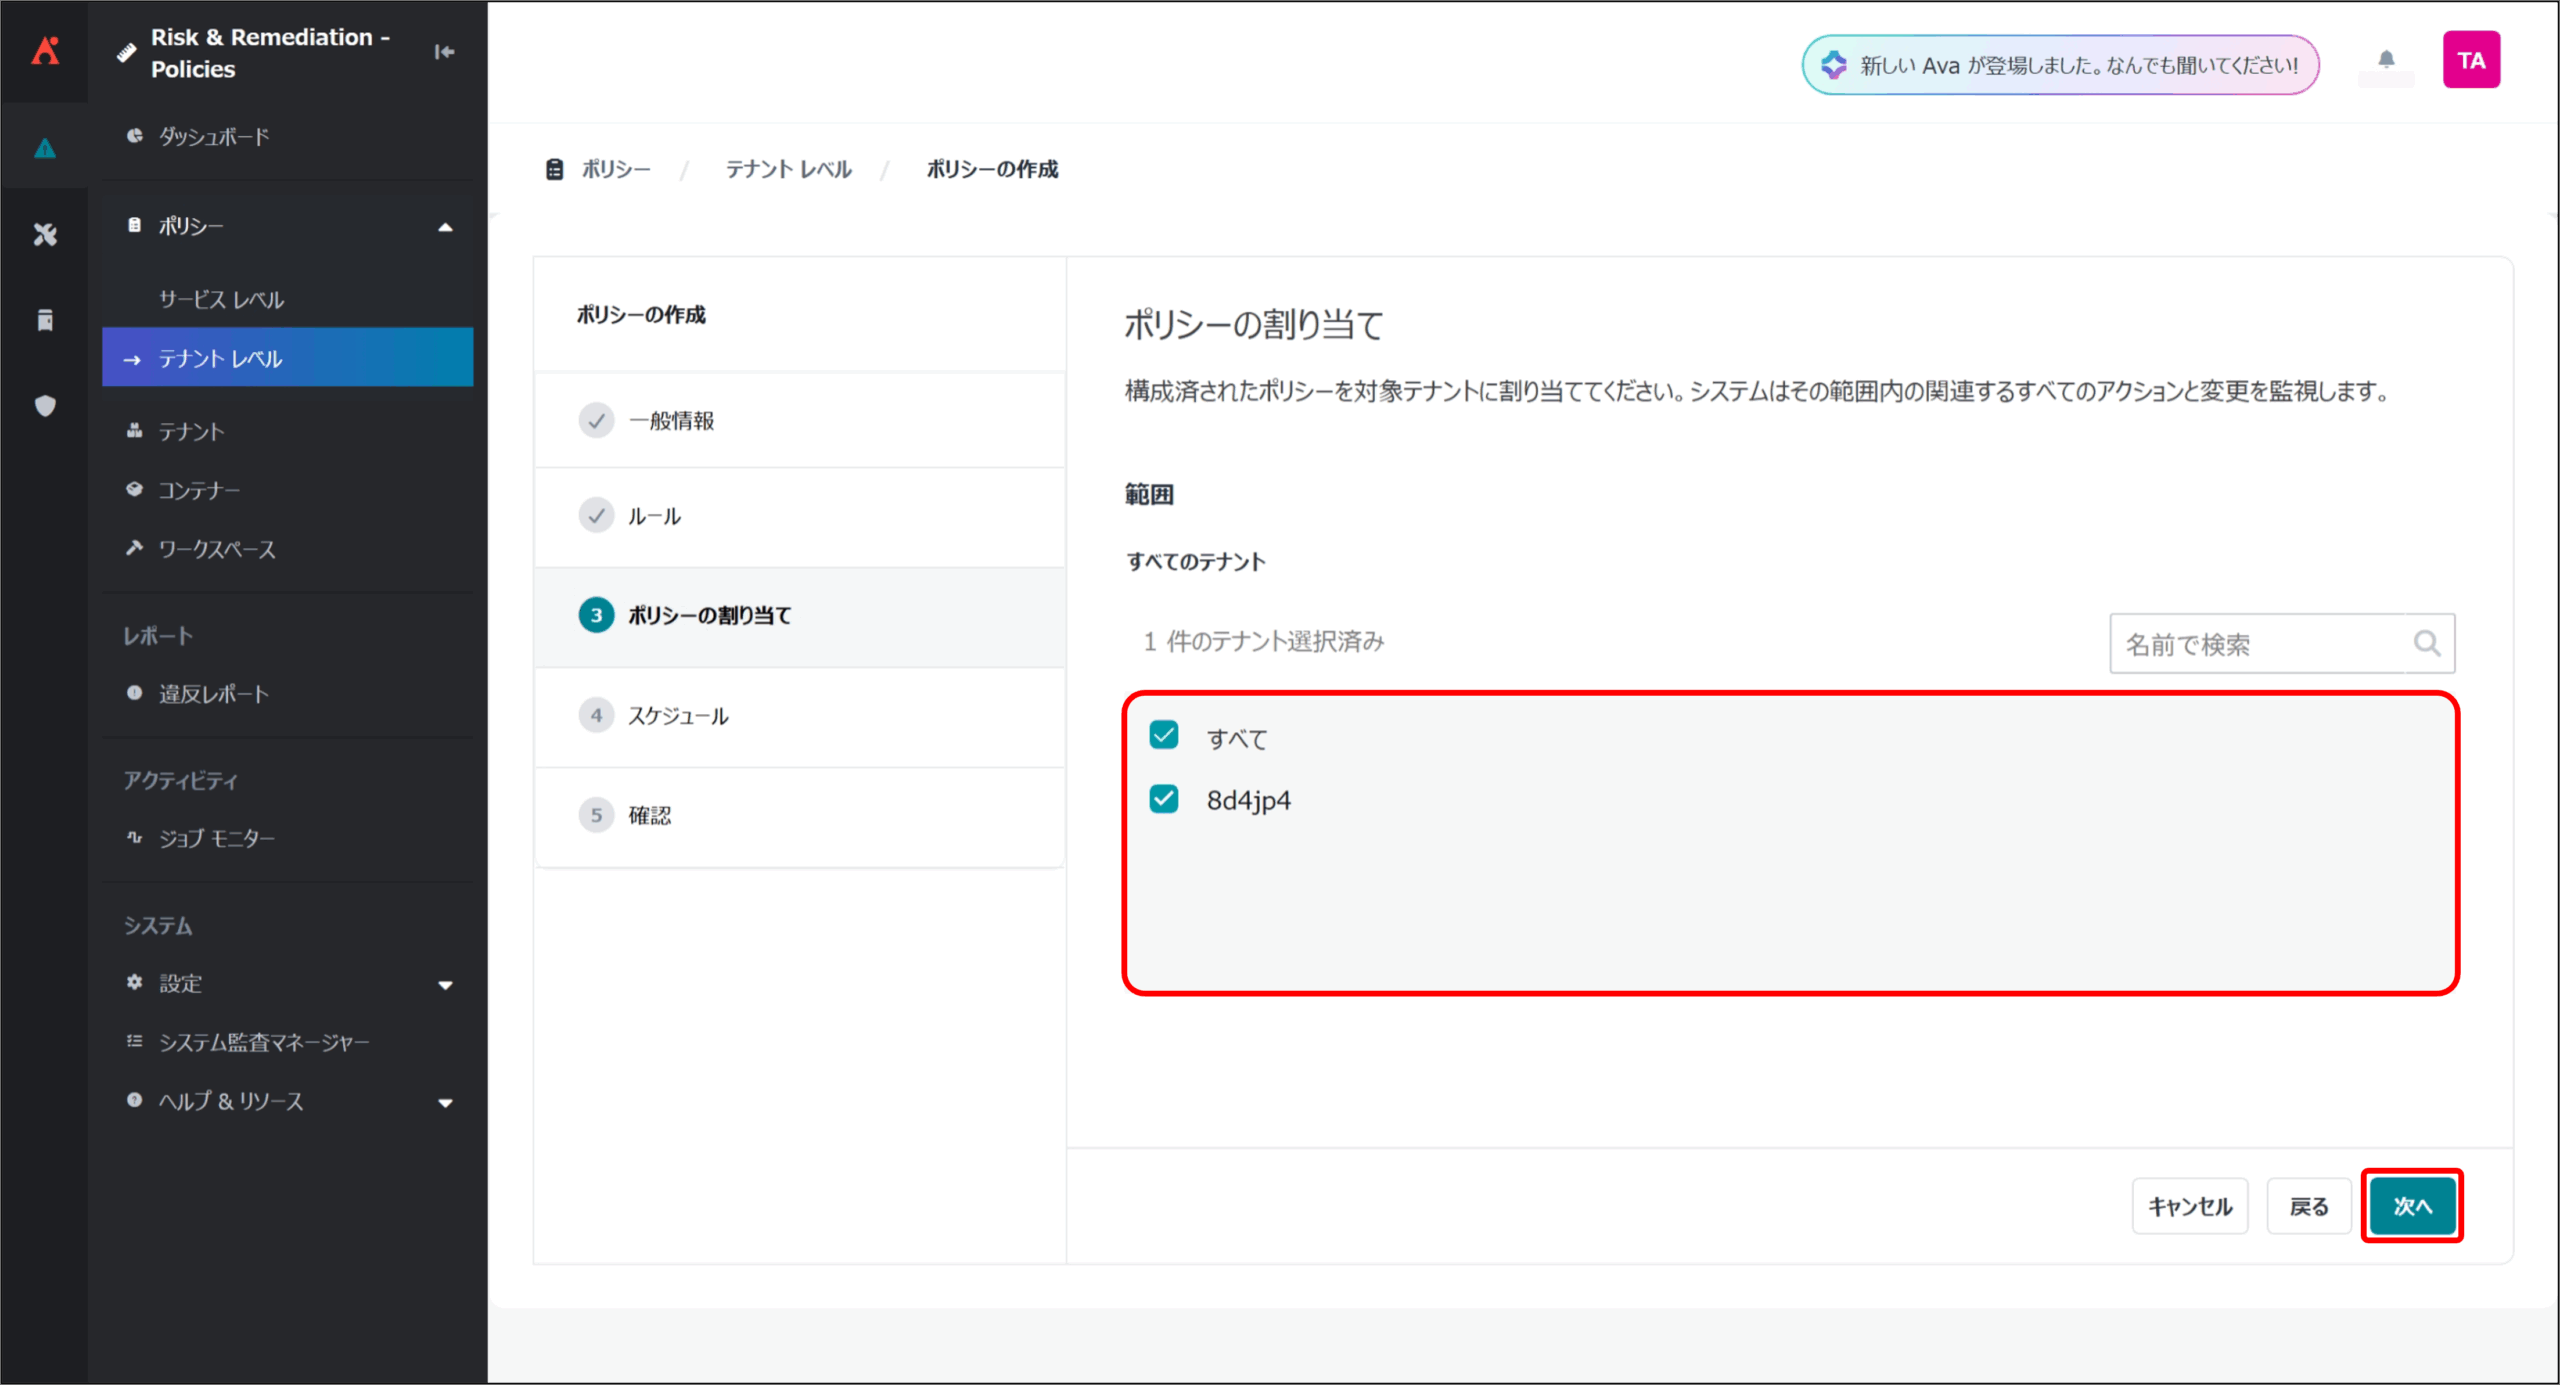
Task: Click the キャンセル button
Action: [2189, 1206]
